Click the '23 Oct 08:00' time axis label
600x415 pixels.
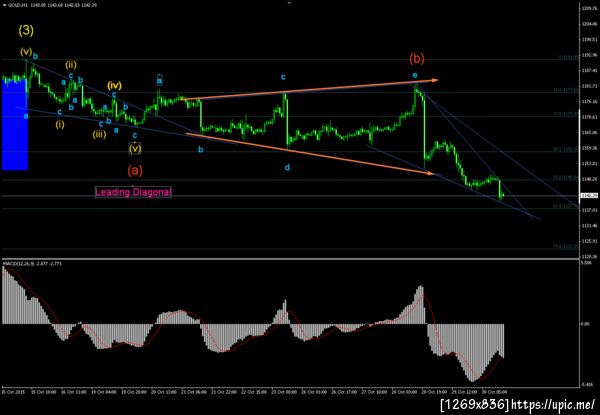[x=285, y=392]
